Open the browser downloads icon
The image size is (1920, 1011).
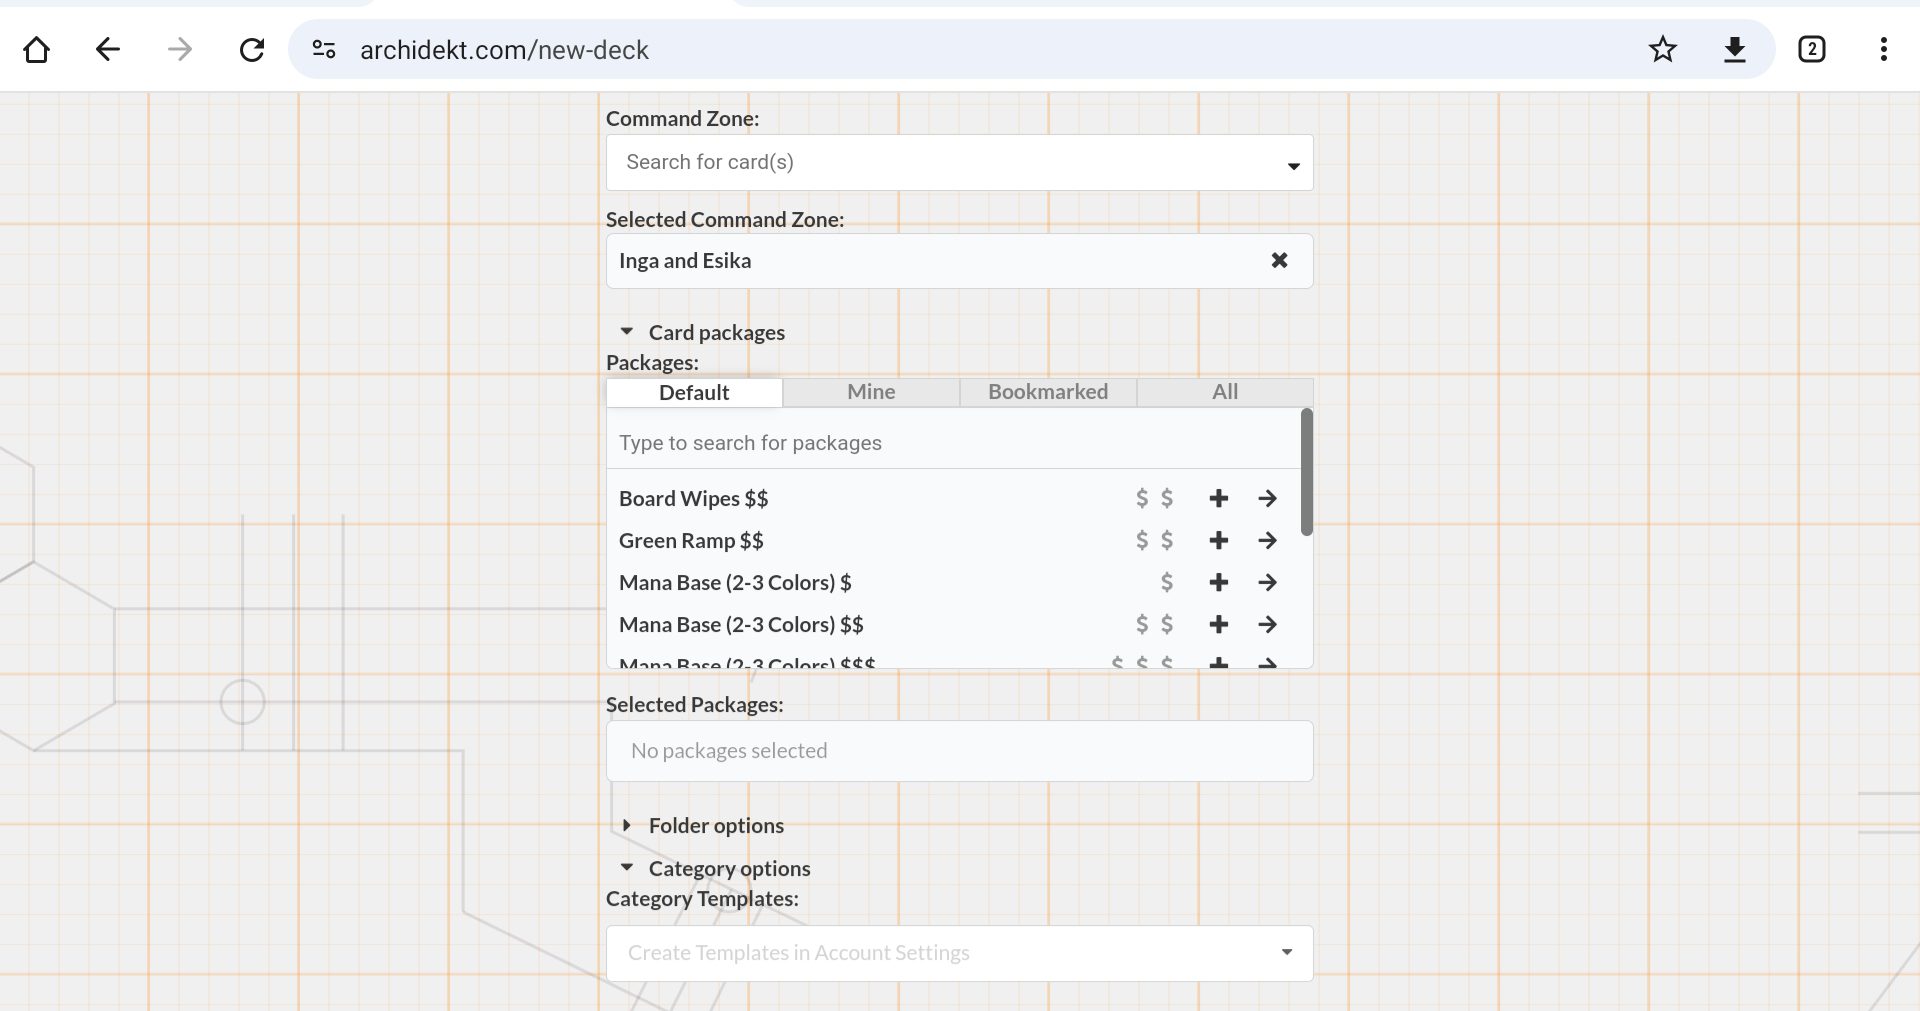click(x=1735, y=49)
